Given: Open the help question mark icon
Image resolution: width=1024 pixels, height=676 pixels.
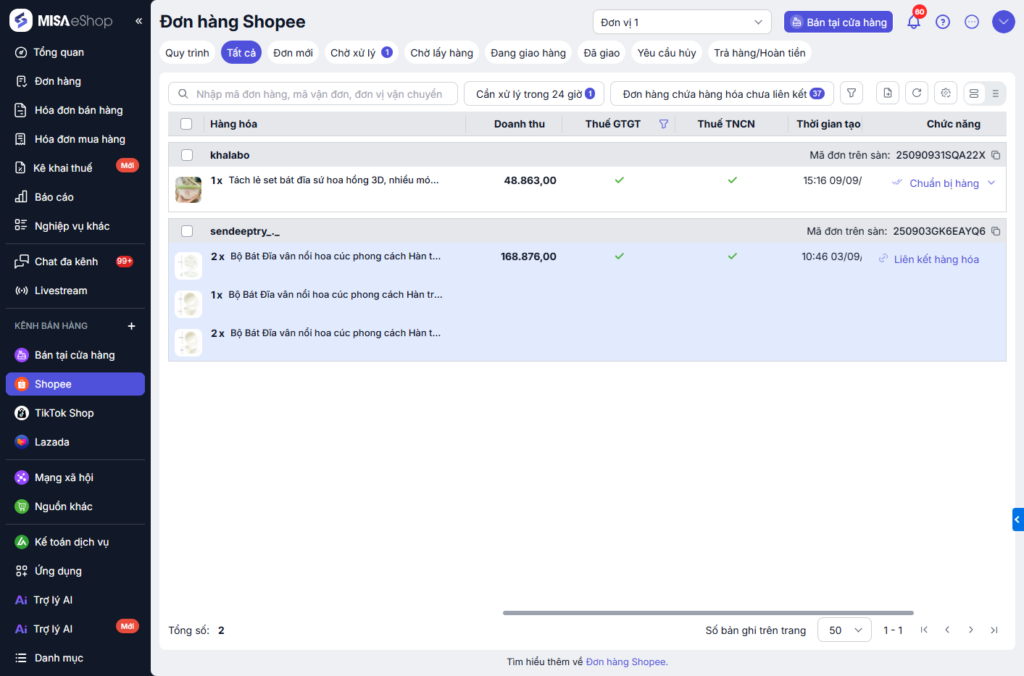Looking at the screenshot, I should (x=942, y=22).
